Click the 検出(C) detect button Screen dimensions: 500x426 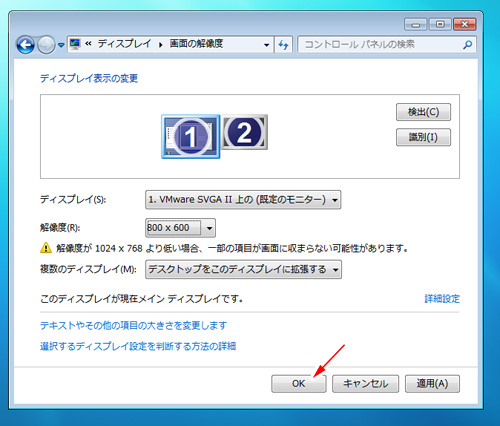pos(423,112)
